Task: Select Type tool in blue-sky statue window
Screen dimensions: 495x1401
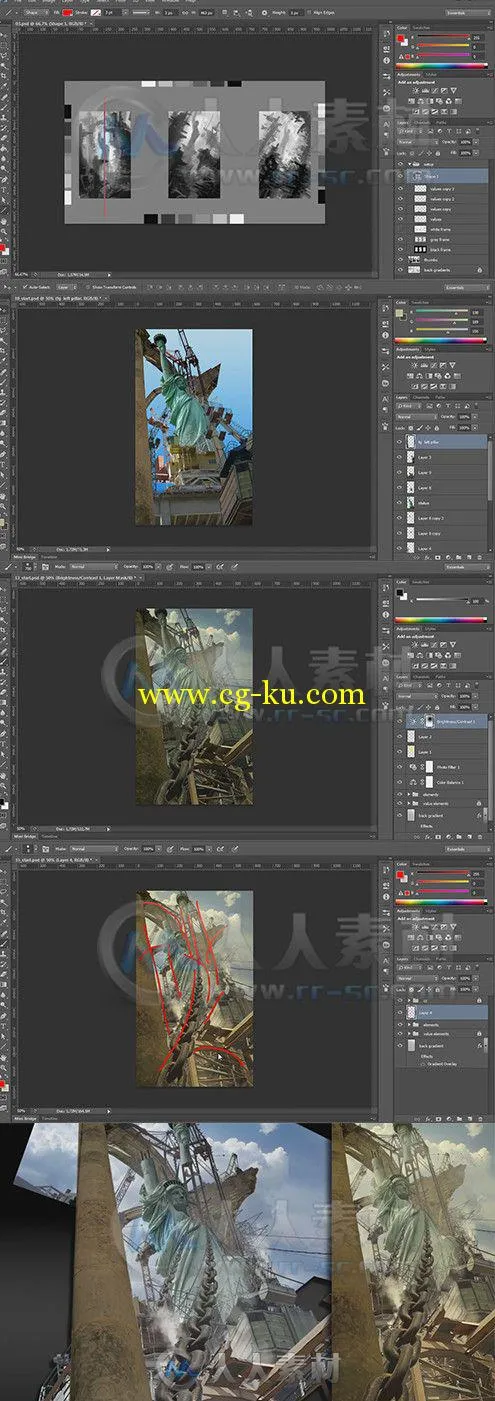Action: 5,464
